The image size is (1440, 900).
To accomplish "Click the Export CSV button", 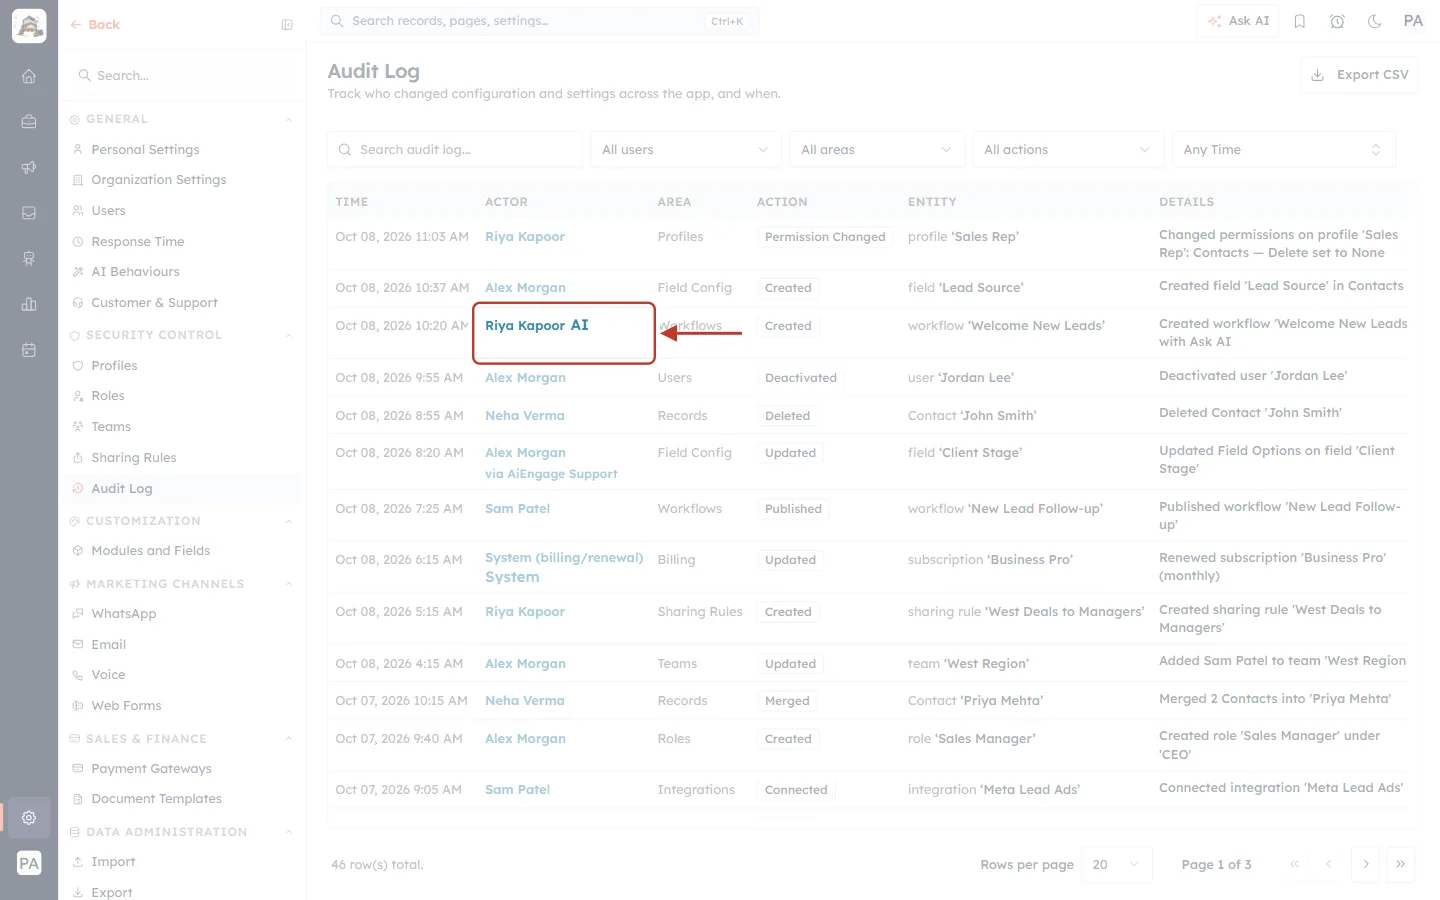I will click(1359, 75).
